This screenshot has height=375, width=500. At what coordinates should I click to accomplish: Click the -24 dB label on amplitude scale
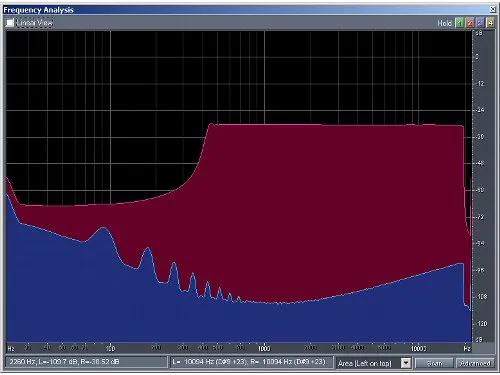(480, 110)
